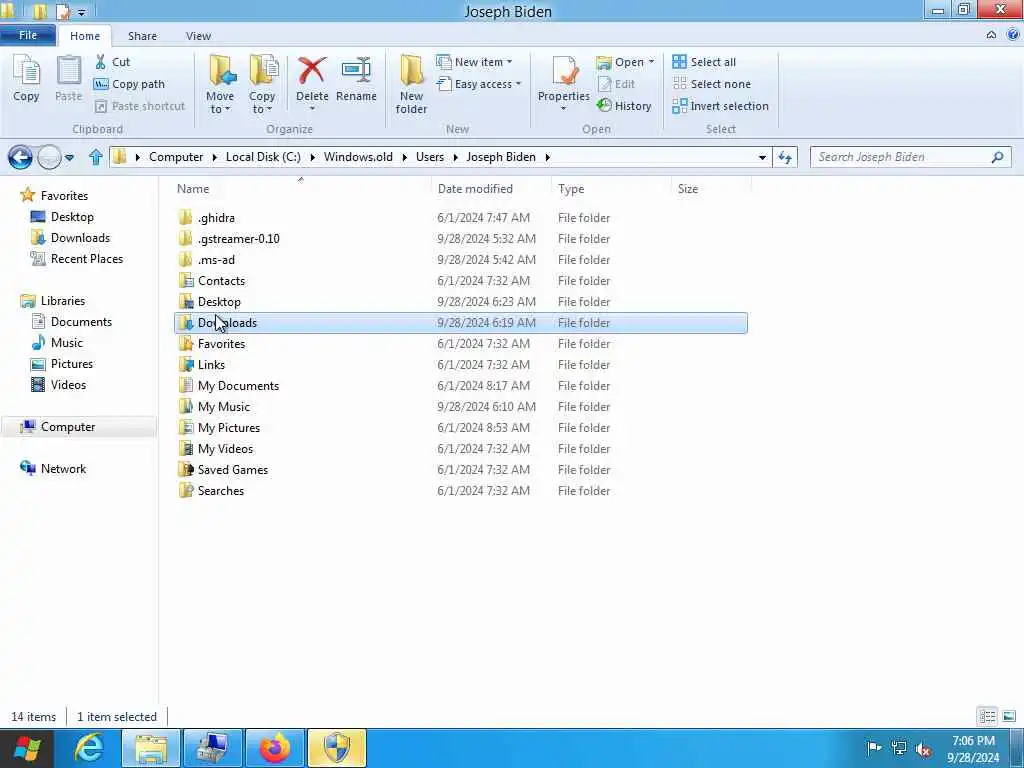Image resolution: width=1024 pixels, height=768 pixels.
Task: Cut the selected item with scissors icon
Action: tap(112, 62)
